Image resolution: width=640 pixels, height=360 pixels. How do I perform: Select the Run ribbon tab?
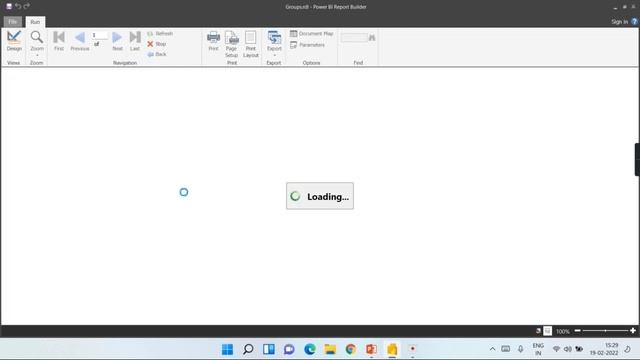[35, 22]
